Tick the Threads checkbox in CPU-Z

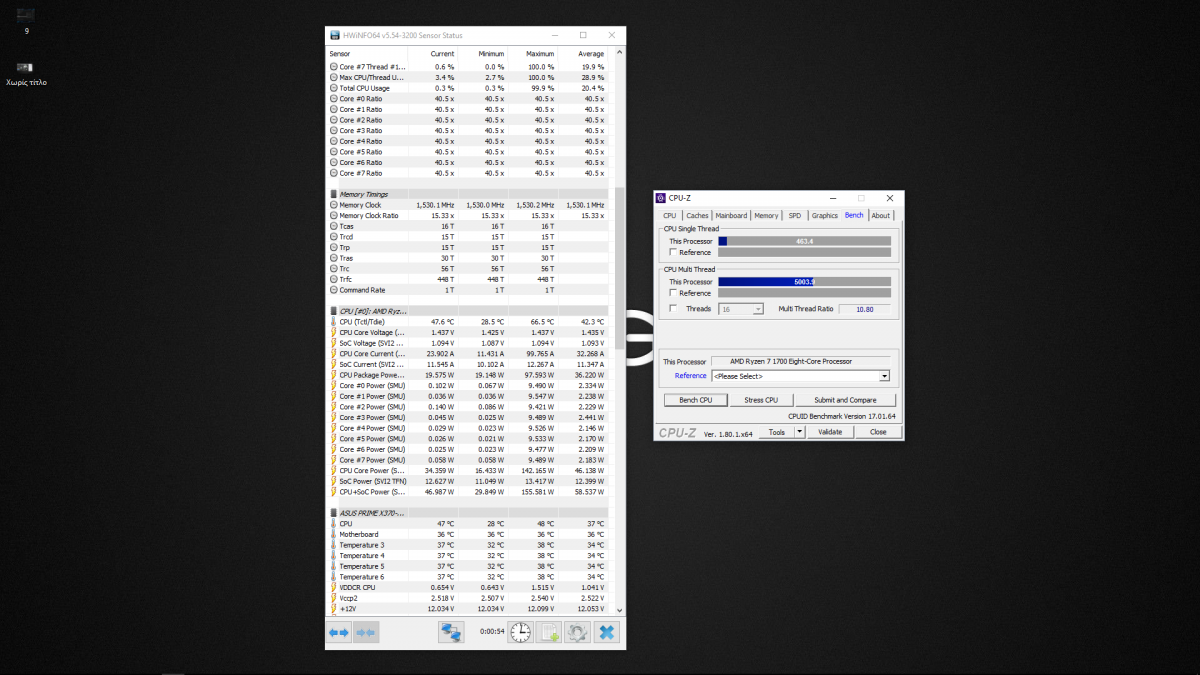click(x=673, y=309)
